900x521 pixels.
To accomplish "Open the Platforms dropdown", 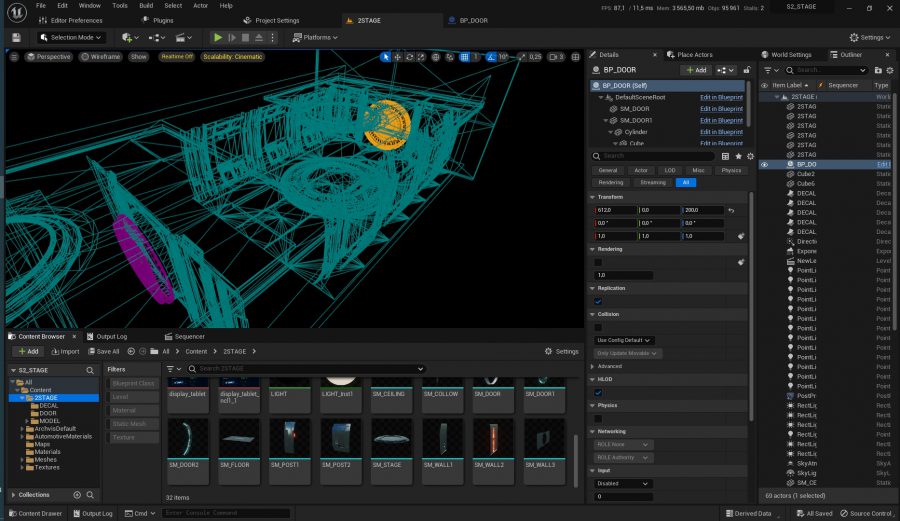I will click(x=315, y=37).
